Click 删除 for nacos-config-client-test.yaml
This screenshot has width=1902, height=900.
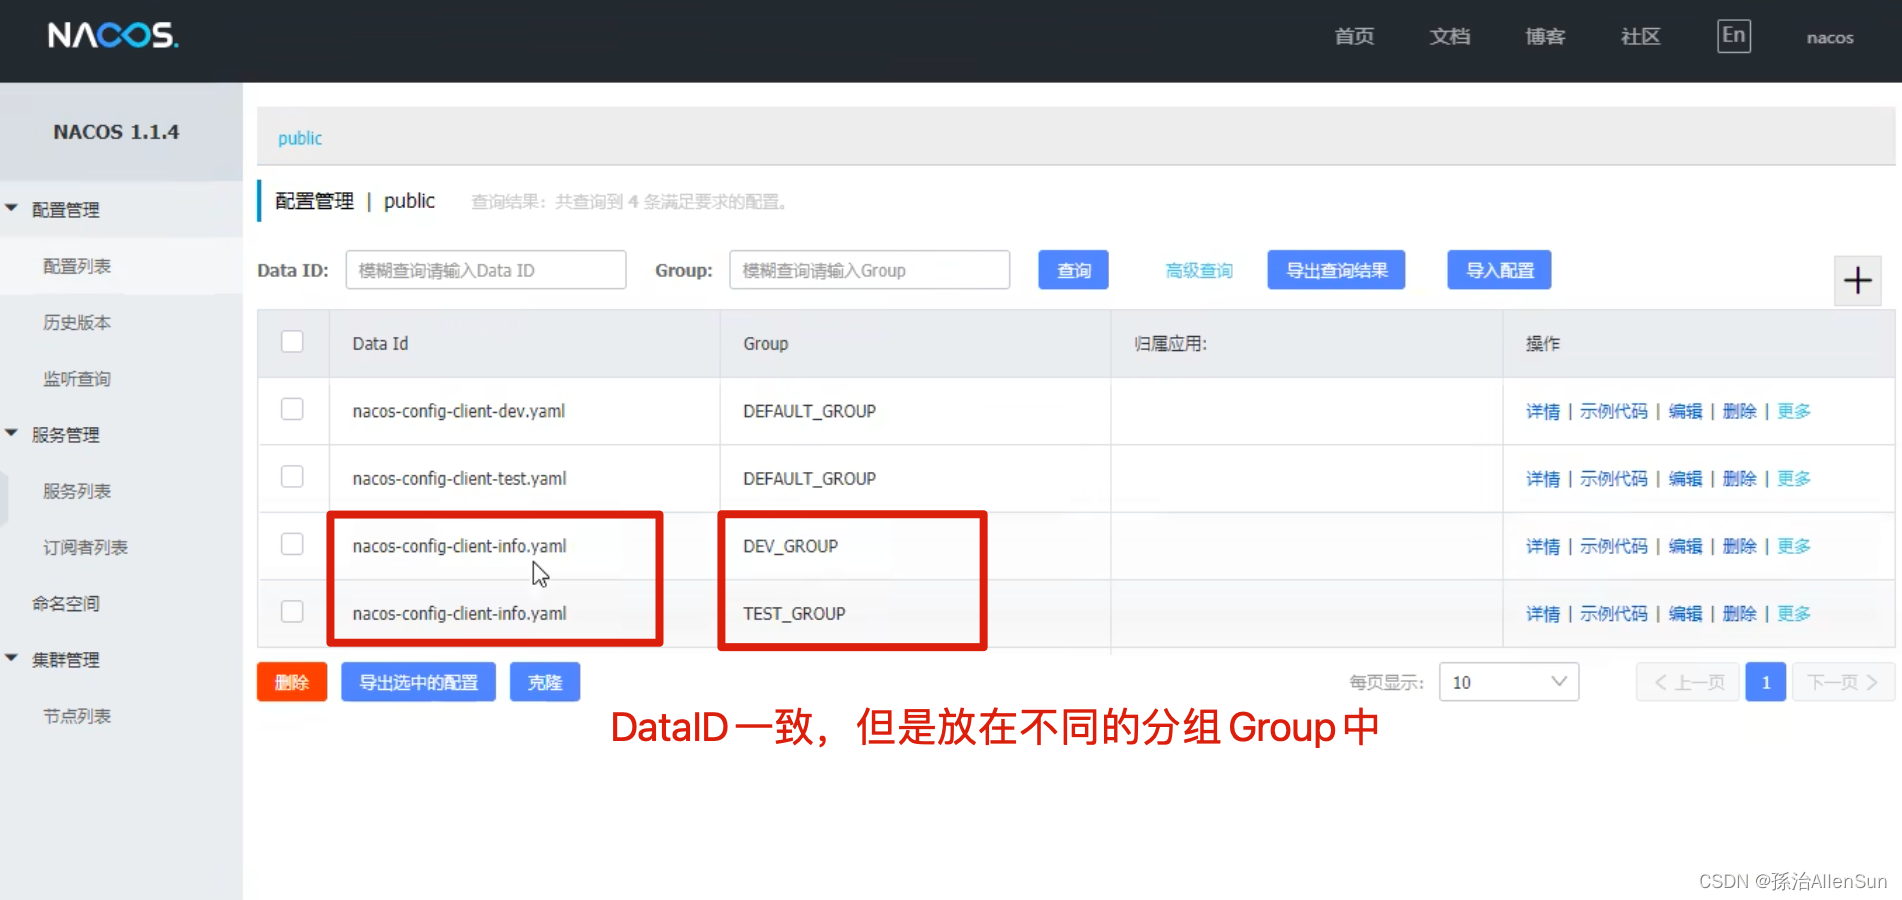[1739, 478]
